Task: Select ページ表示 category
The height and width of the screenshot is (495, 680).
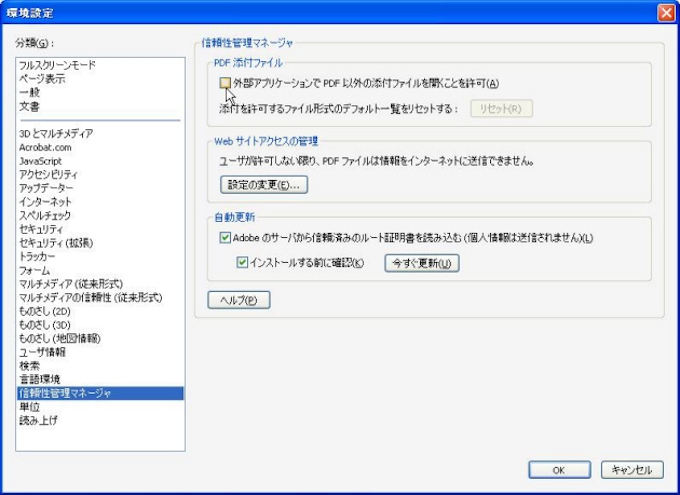Action: 42,79
